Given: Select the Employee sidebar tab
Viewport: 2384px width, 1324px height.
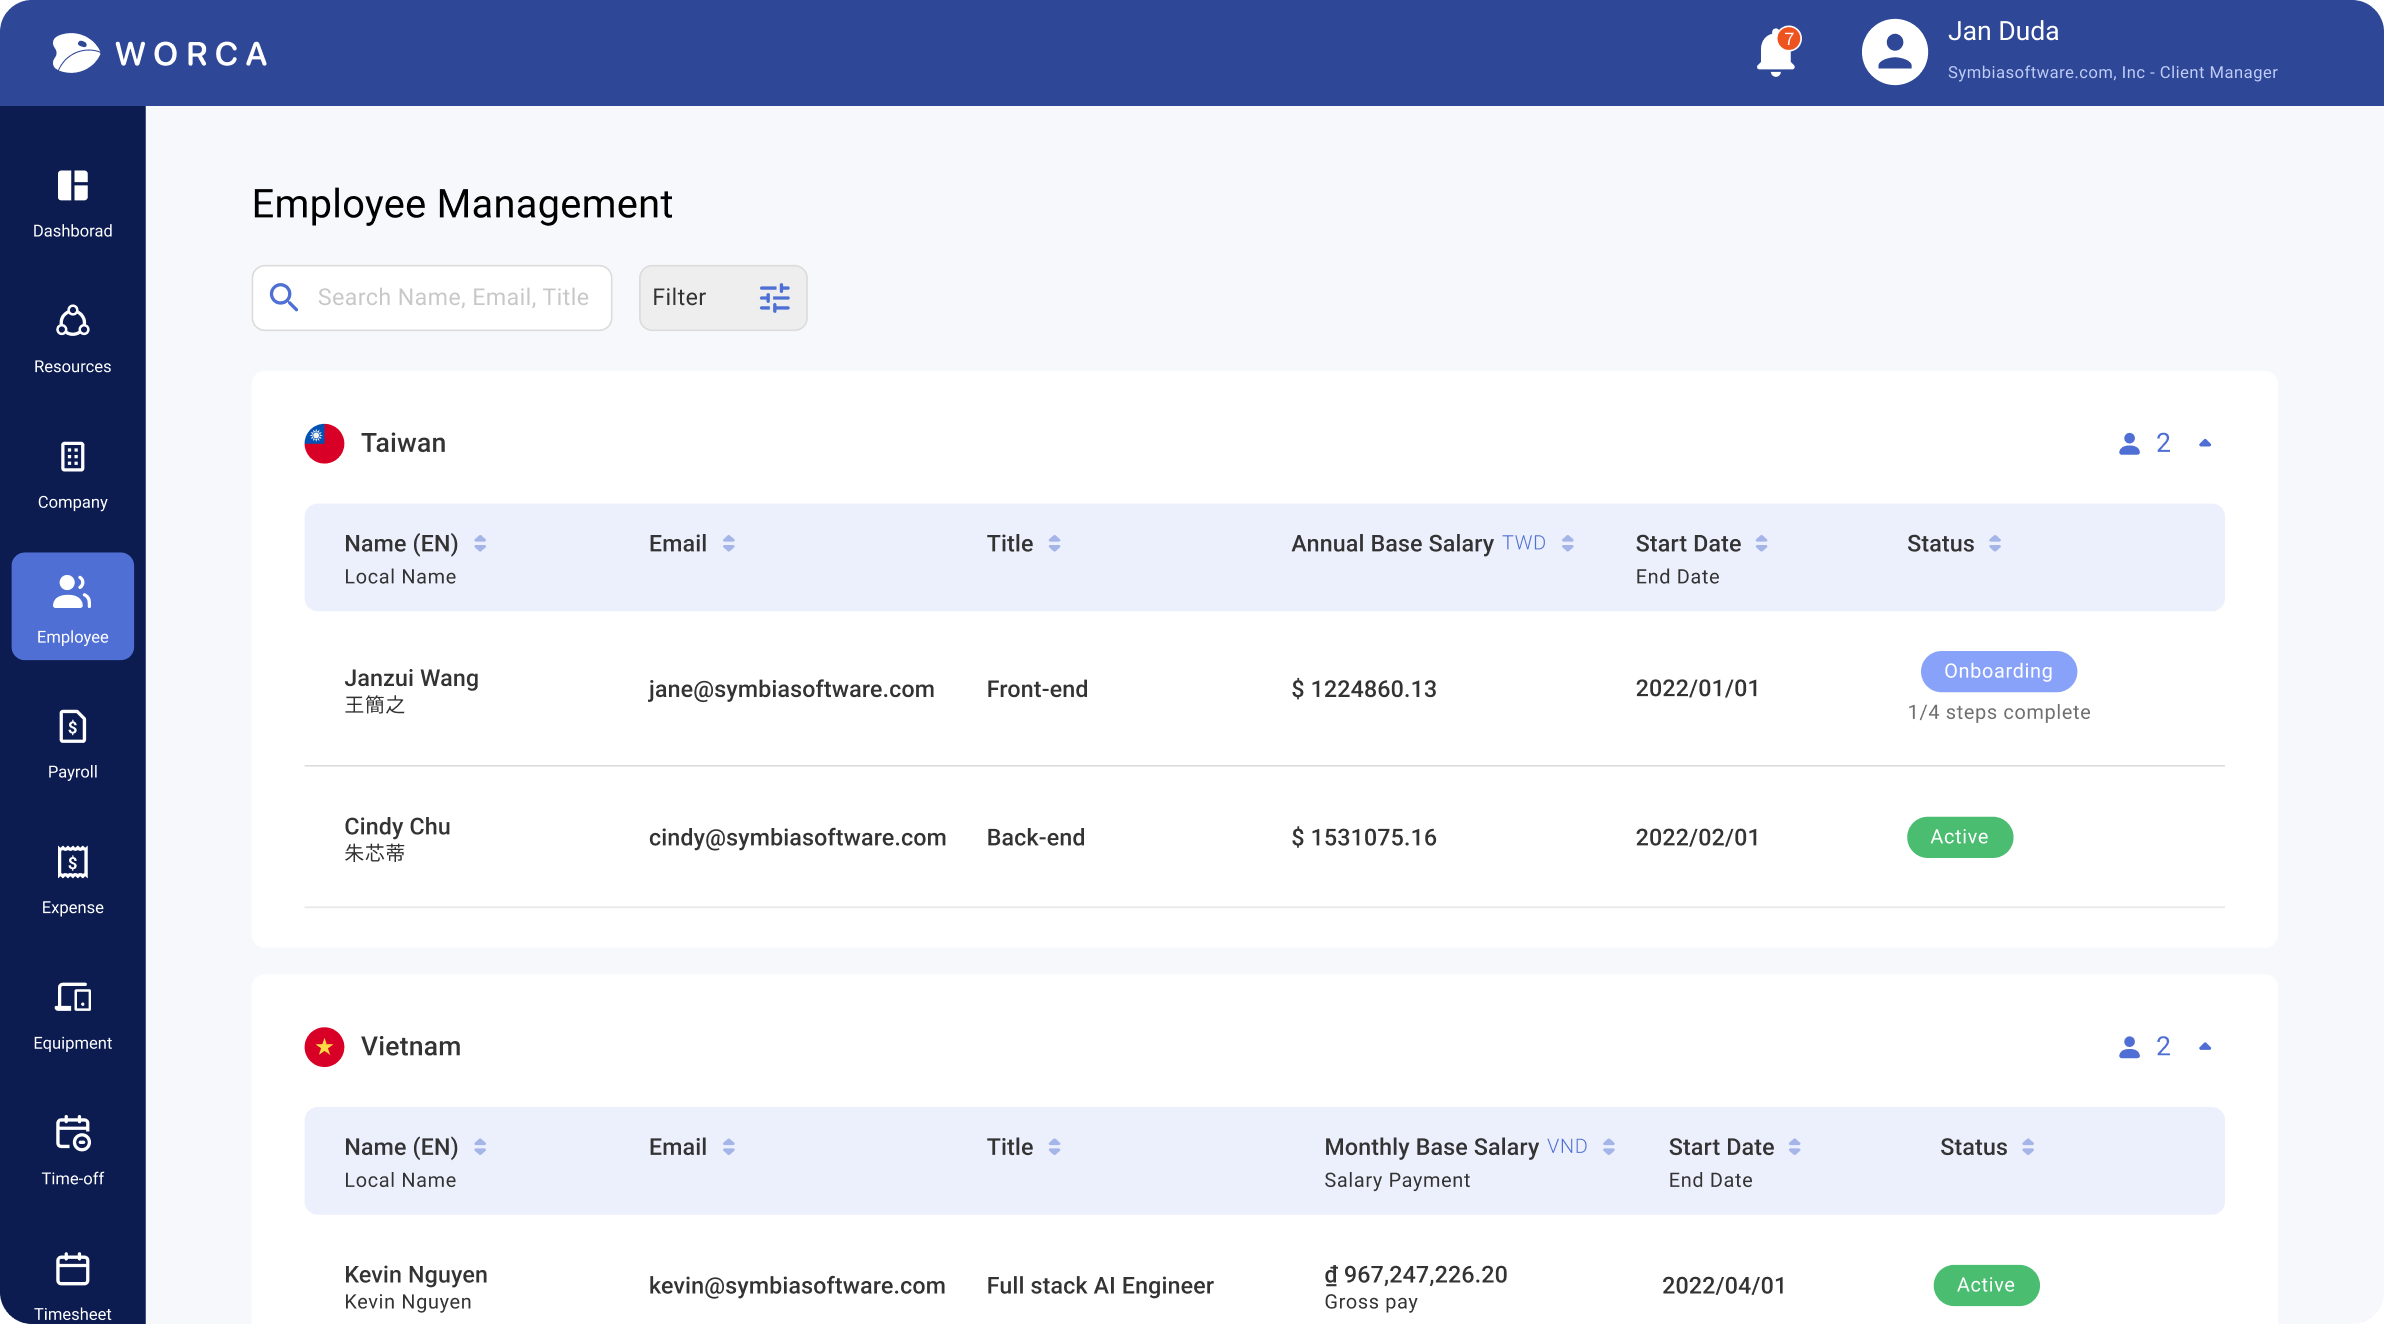Looking at the screenshot, I should pyautogui.click(x=72, y=606).
